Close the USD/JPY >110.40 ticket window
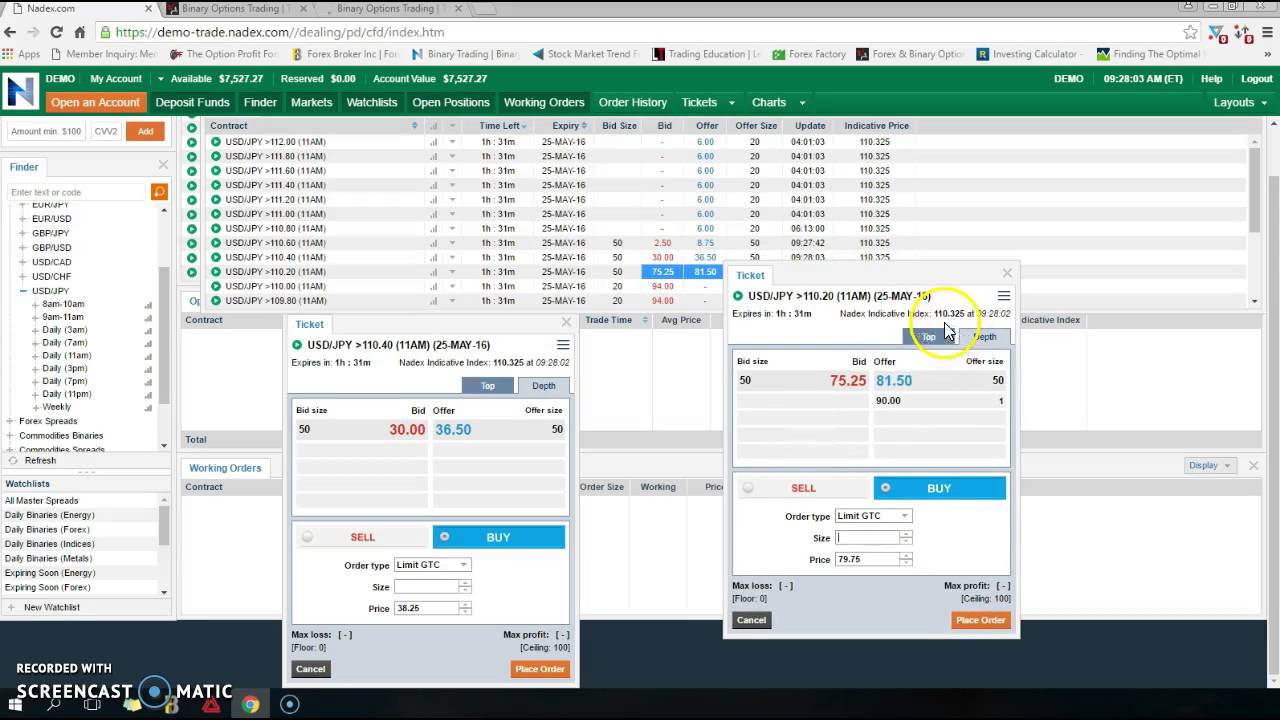 tap(566, 322)
